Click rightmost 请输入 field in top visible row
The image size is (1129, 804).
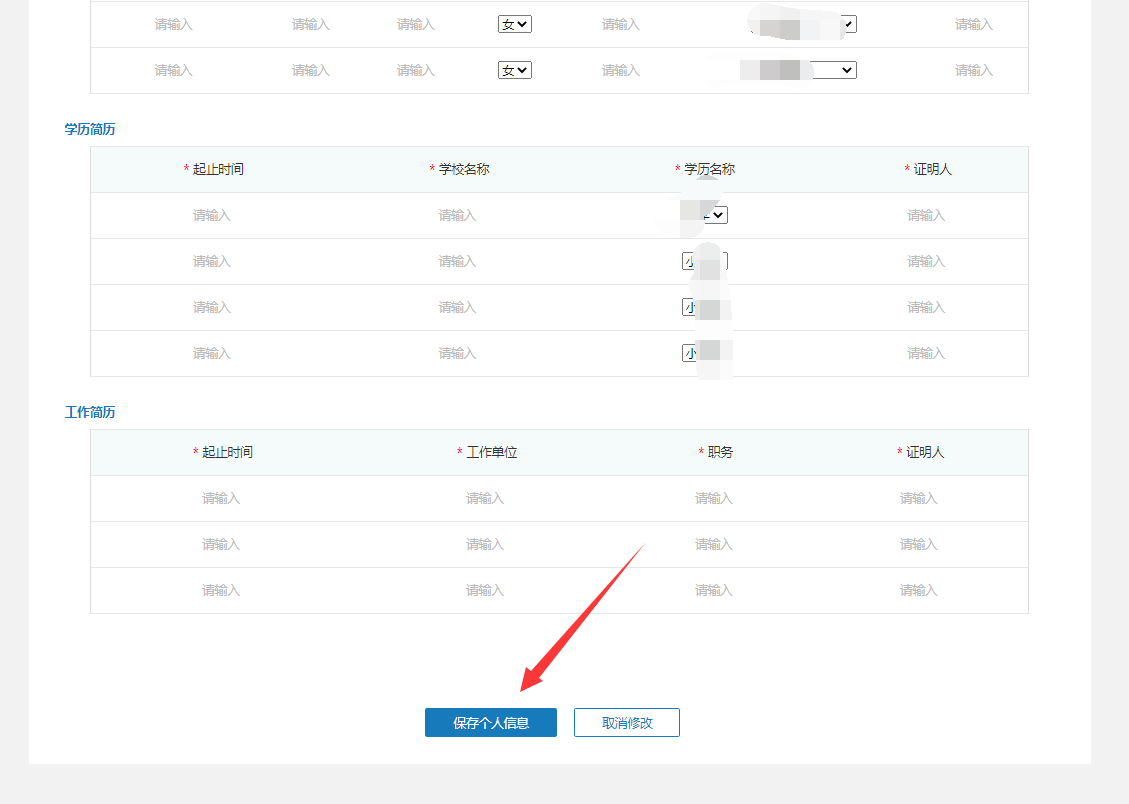pos(973,24)
